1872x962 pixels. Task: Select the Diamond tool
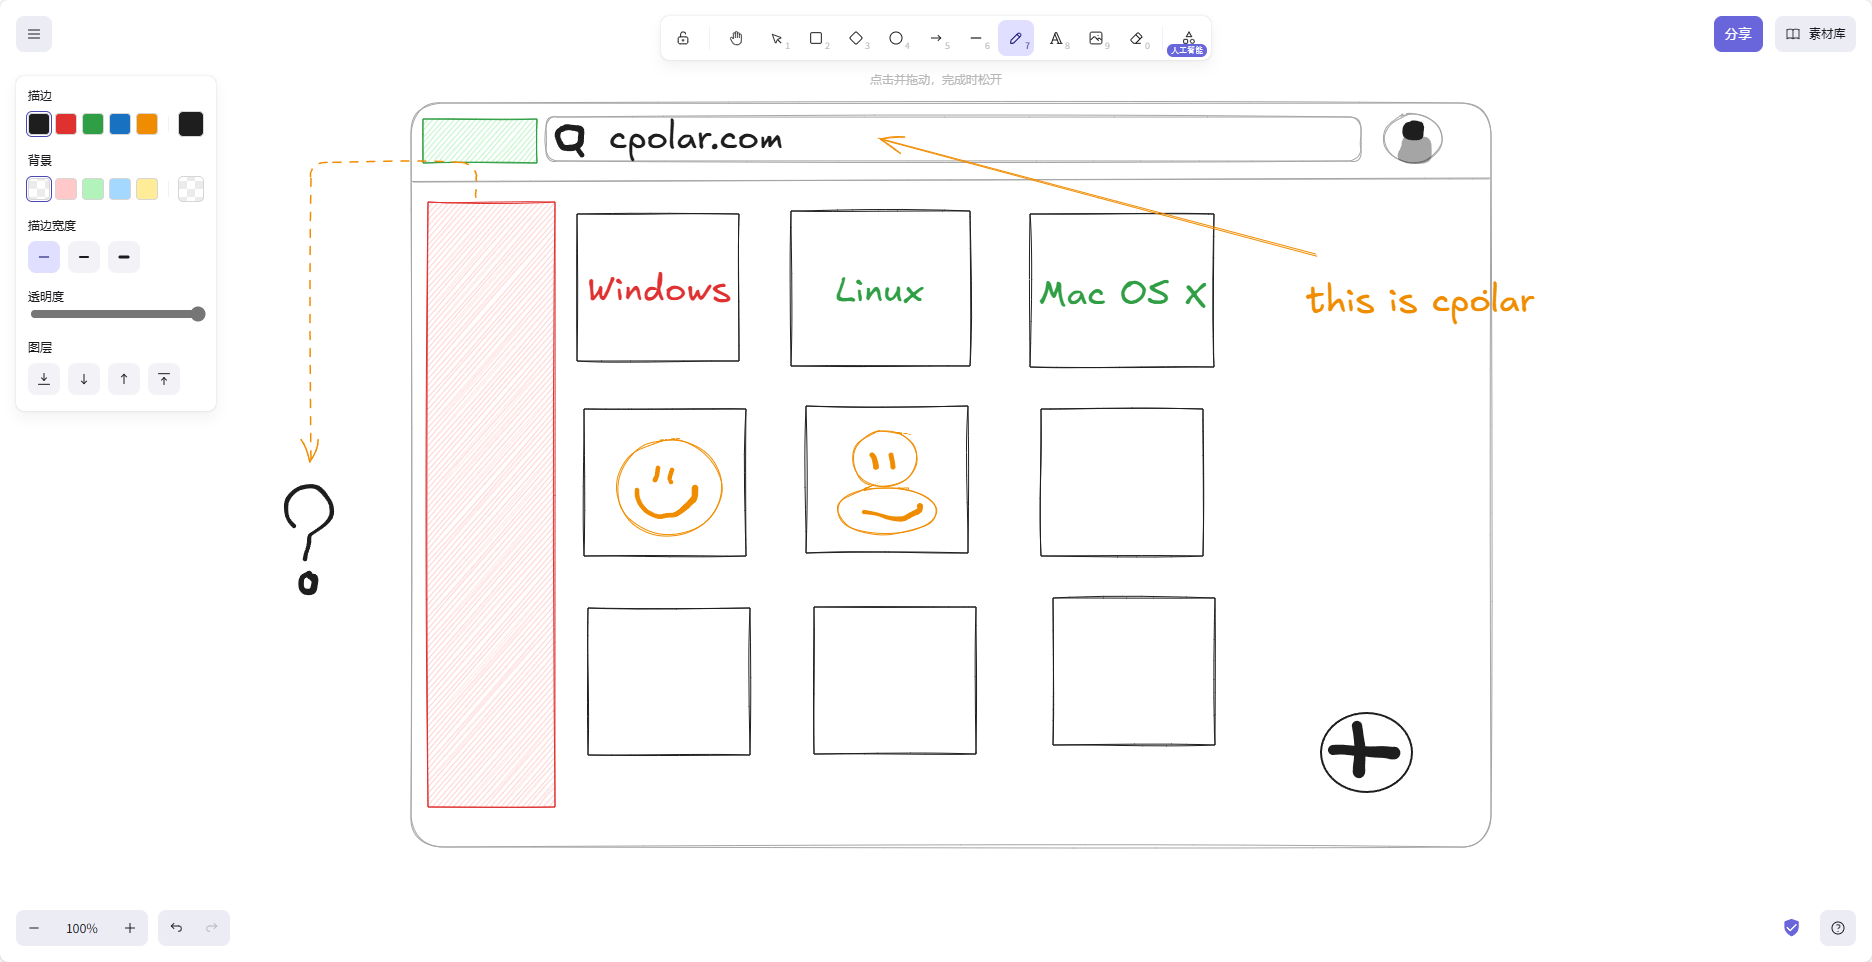click(857, 38)
